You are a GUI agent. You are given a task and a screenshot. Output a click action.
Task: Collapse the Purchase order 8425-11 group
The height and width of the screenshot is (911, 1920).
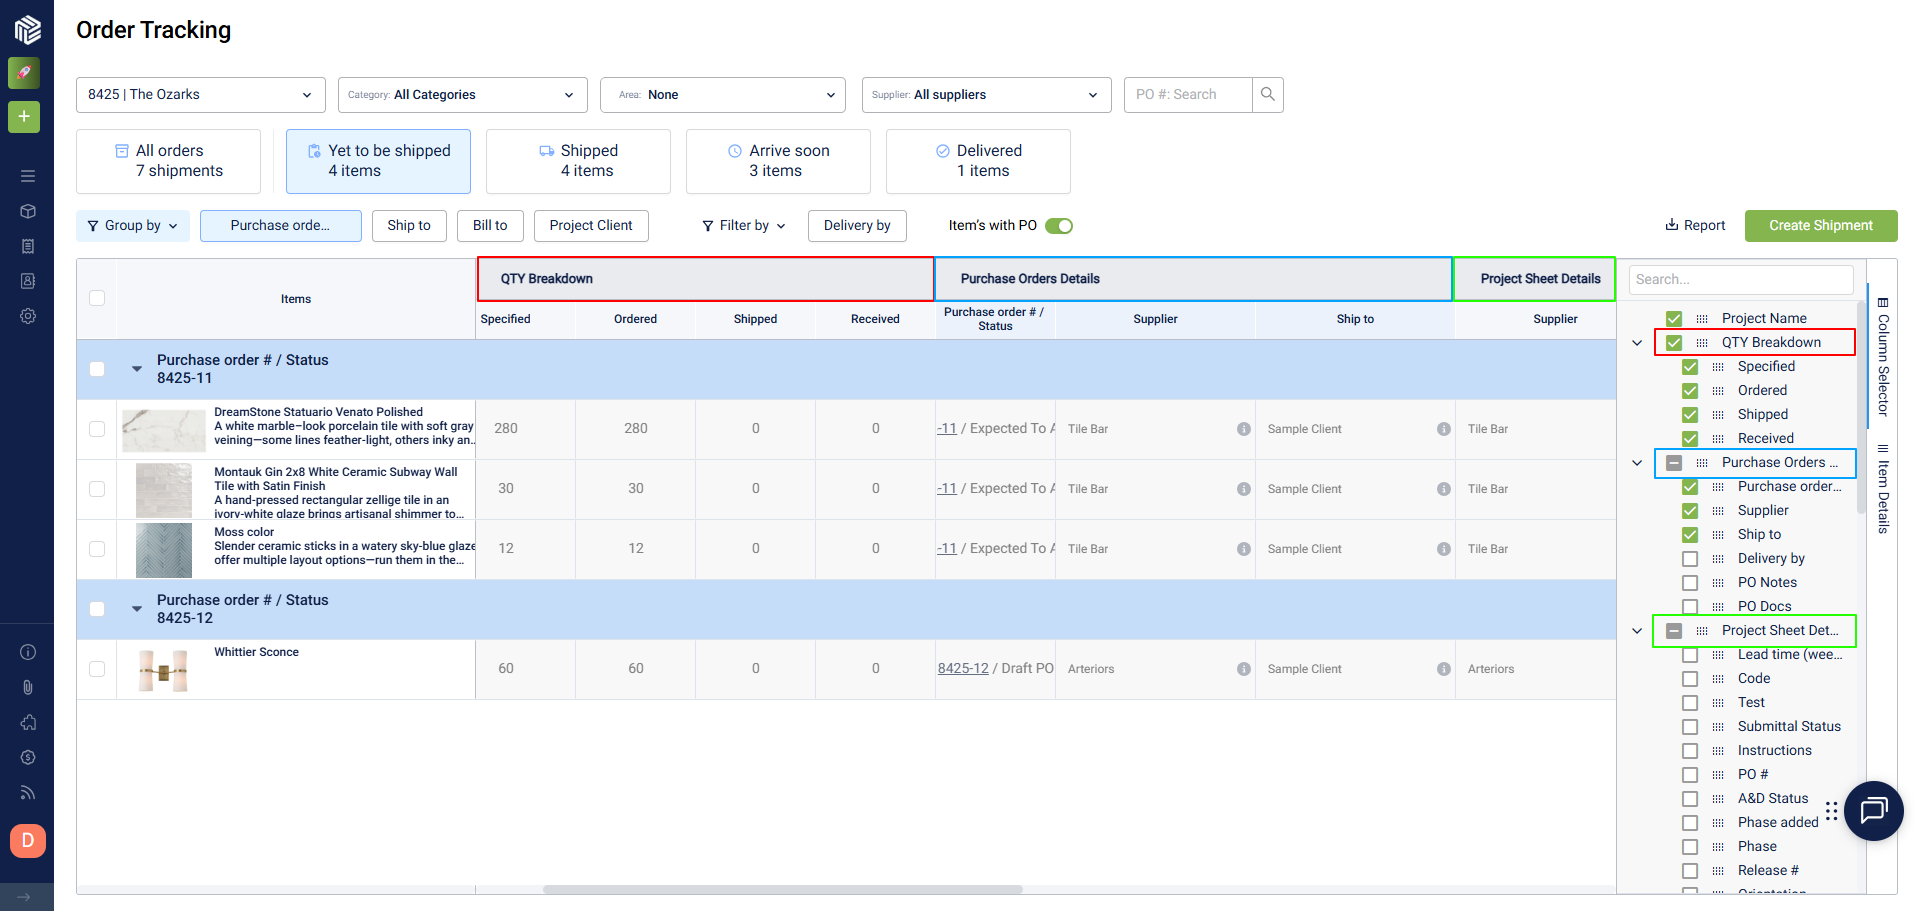pyautogui.click(x=137, y=369)
